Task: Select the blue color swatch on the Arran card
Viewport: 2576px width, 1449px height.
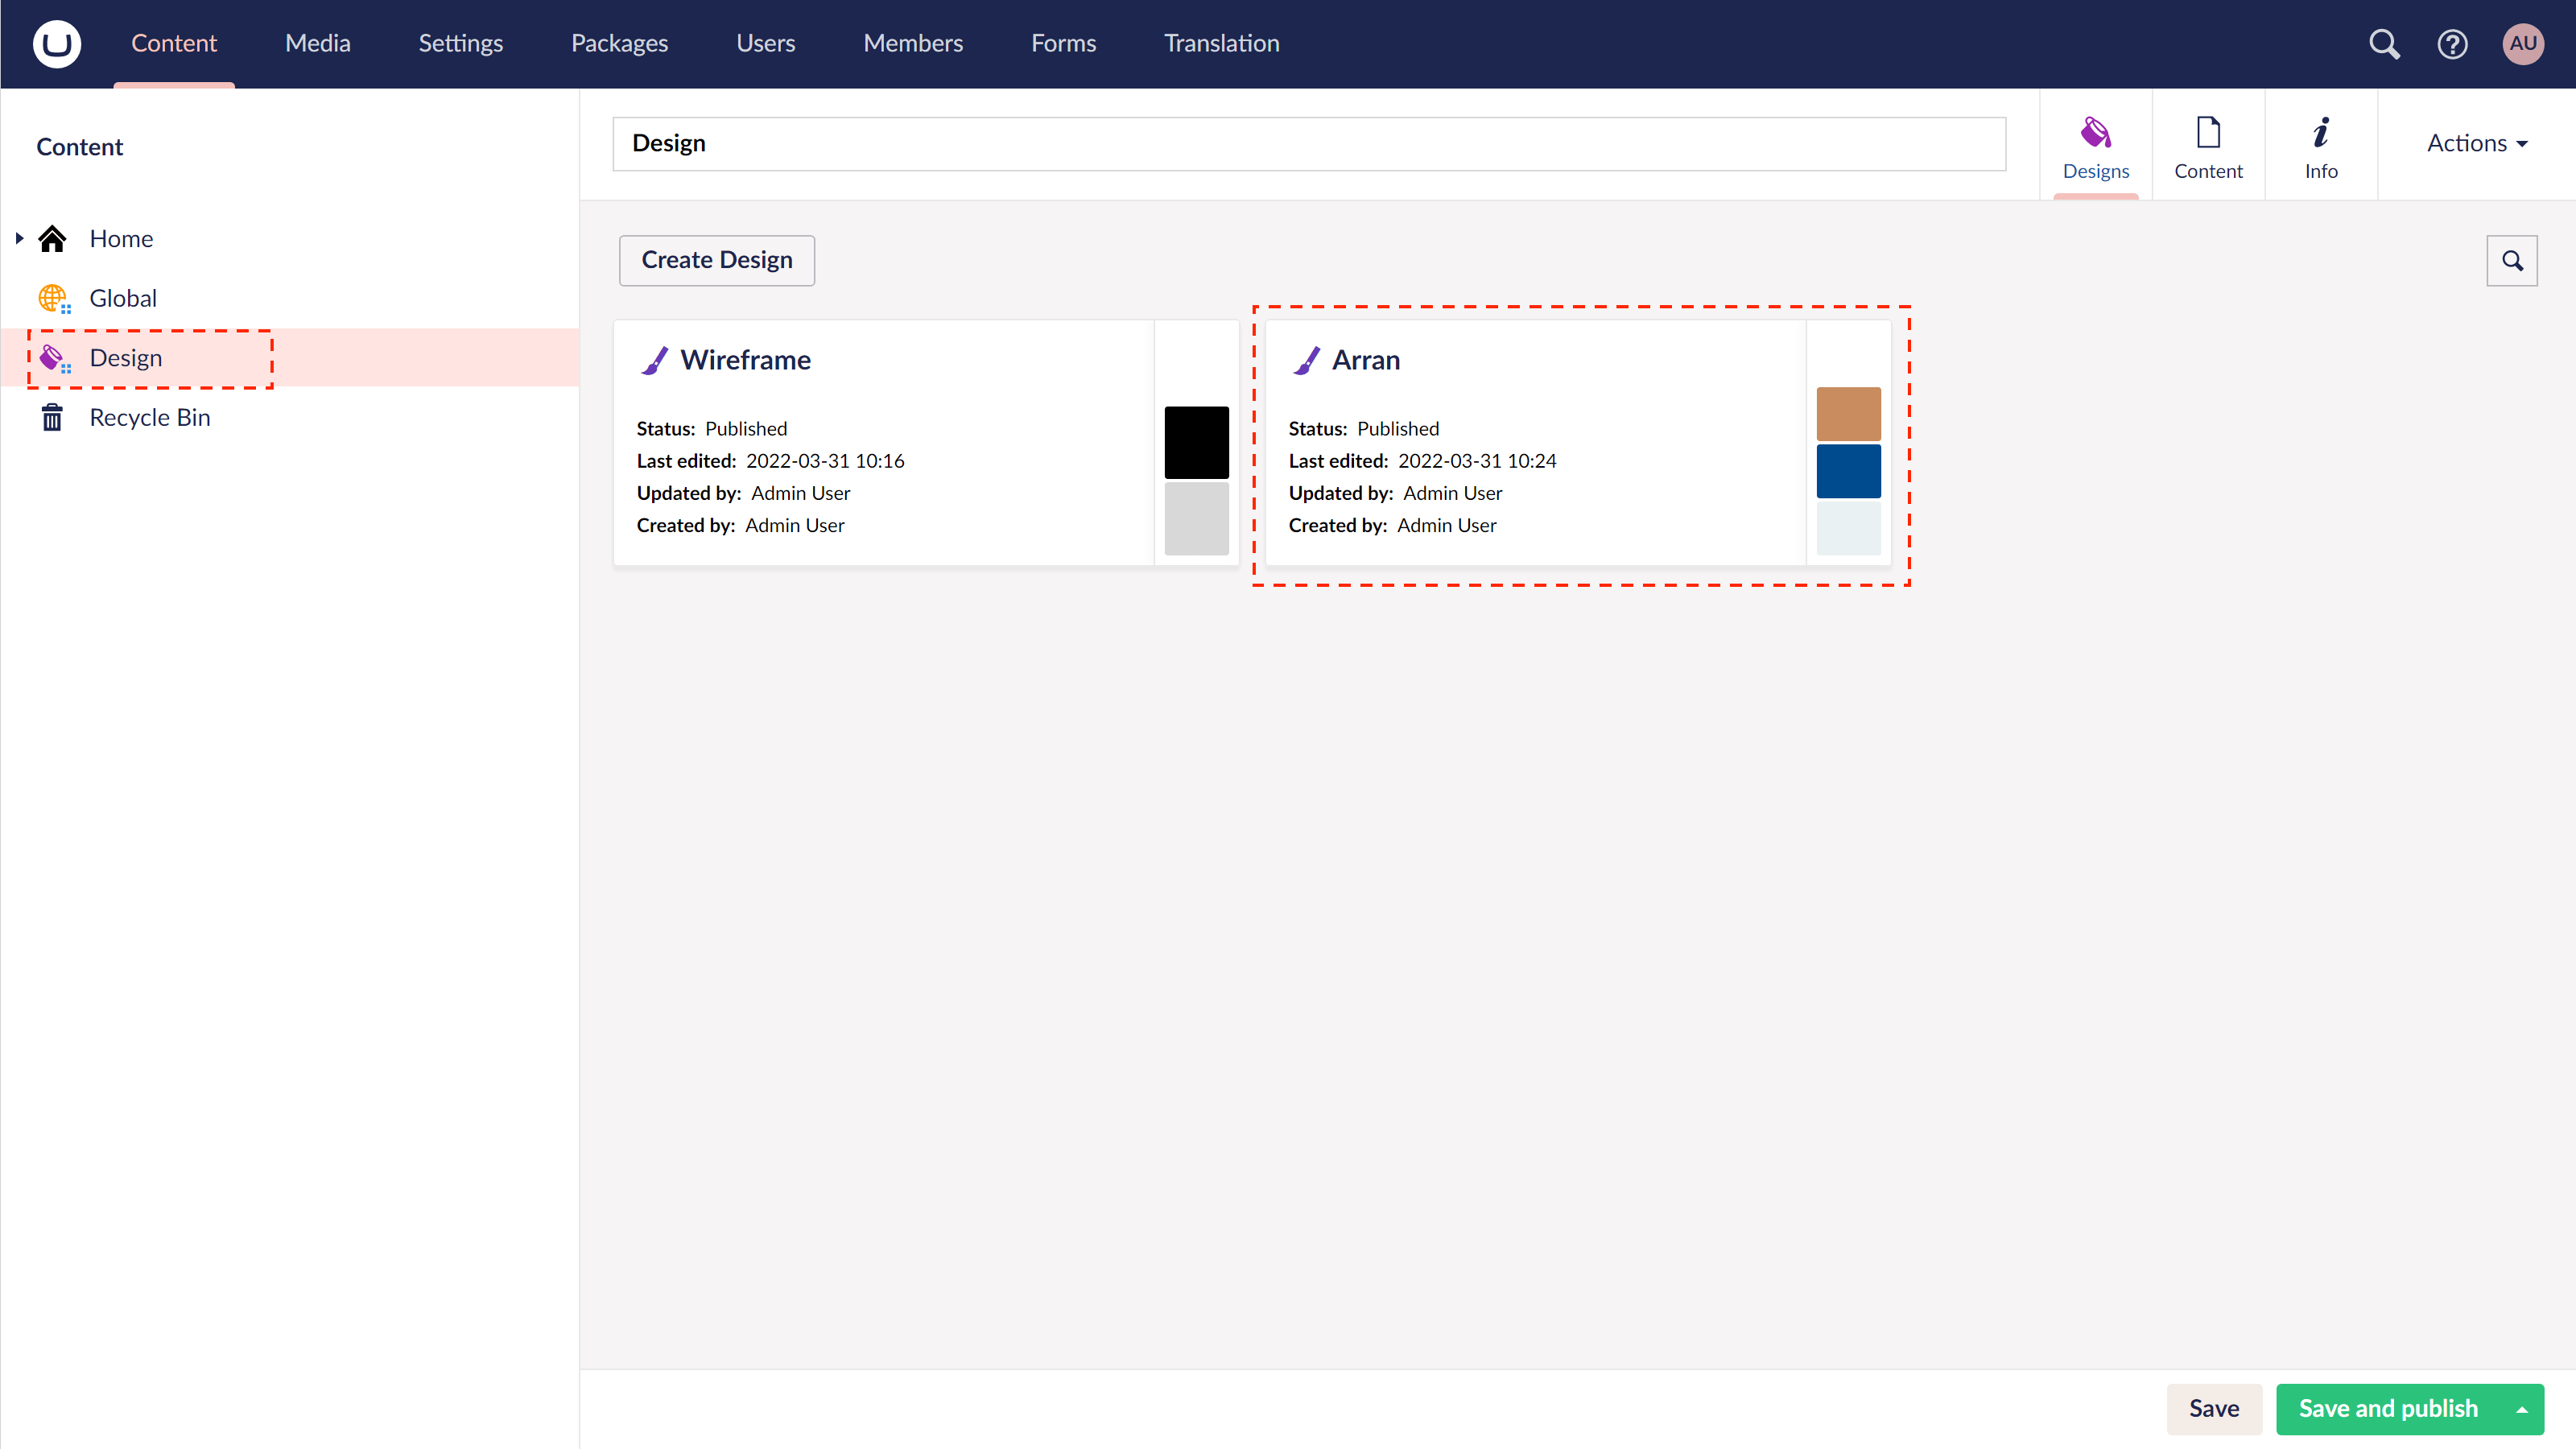Action: (1848, 471)
